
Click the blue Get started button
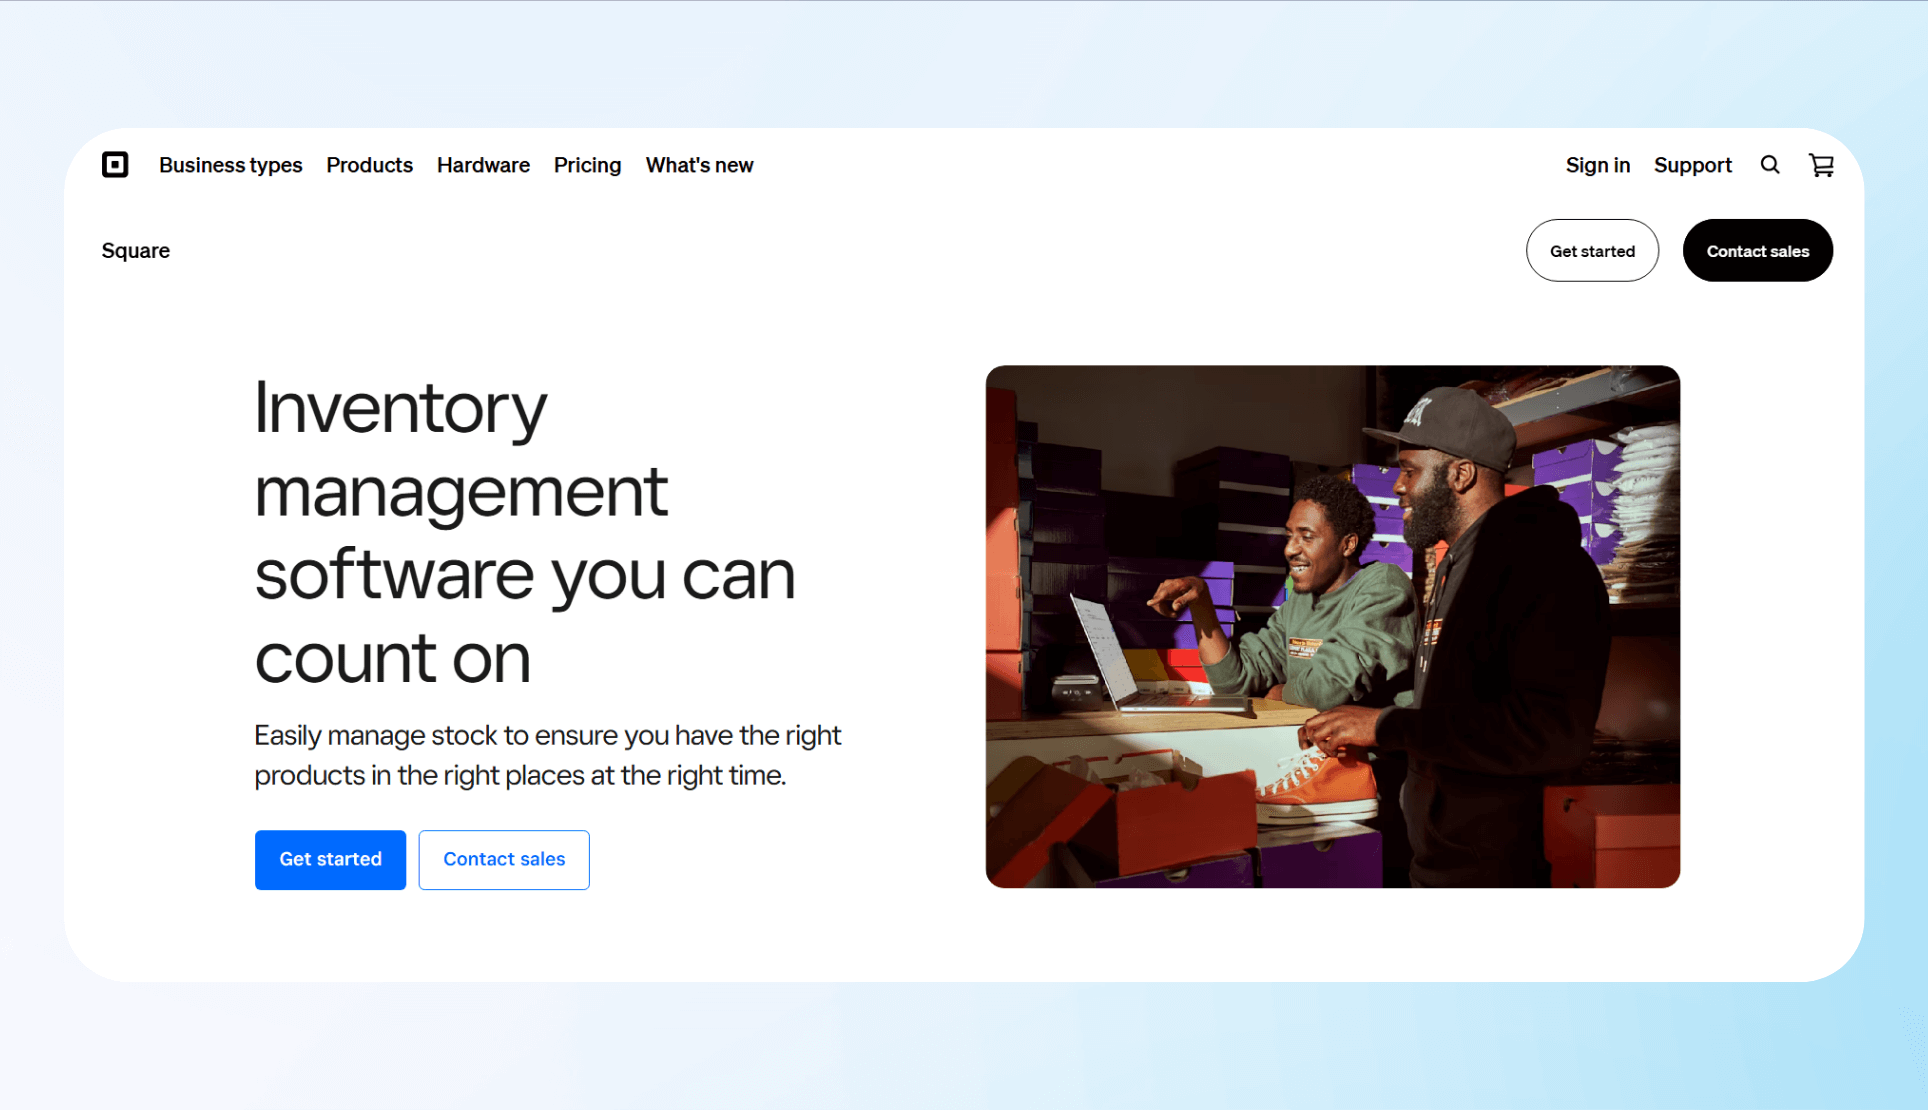330,859
